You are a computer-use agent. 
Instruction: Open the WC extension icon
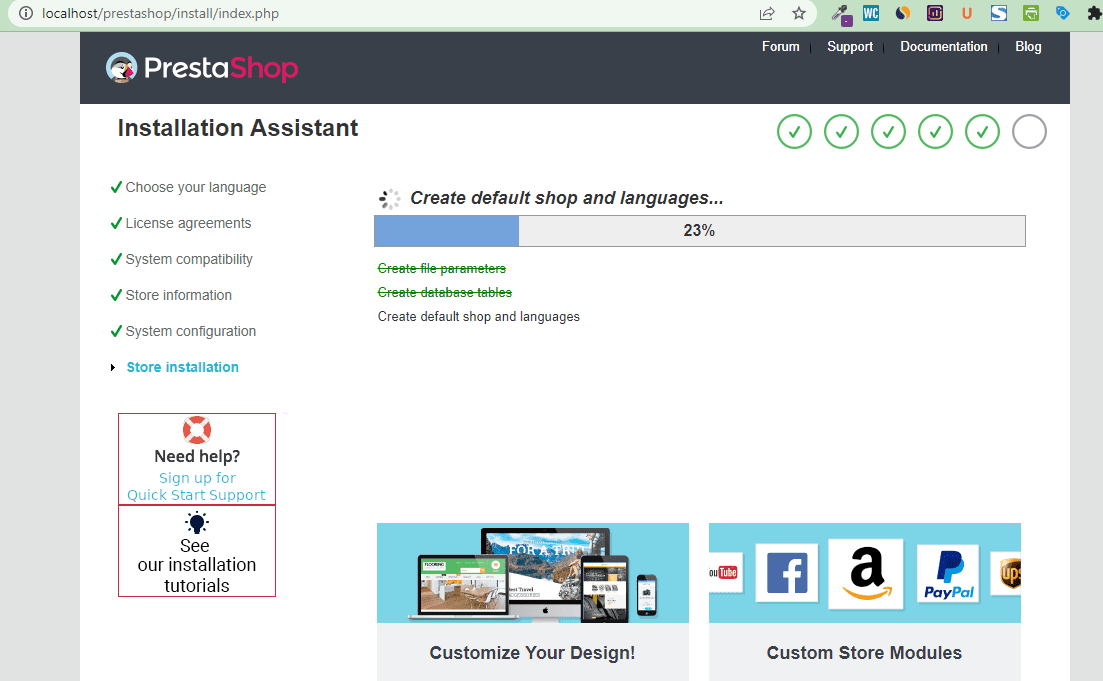871,13
